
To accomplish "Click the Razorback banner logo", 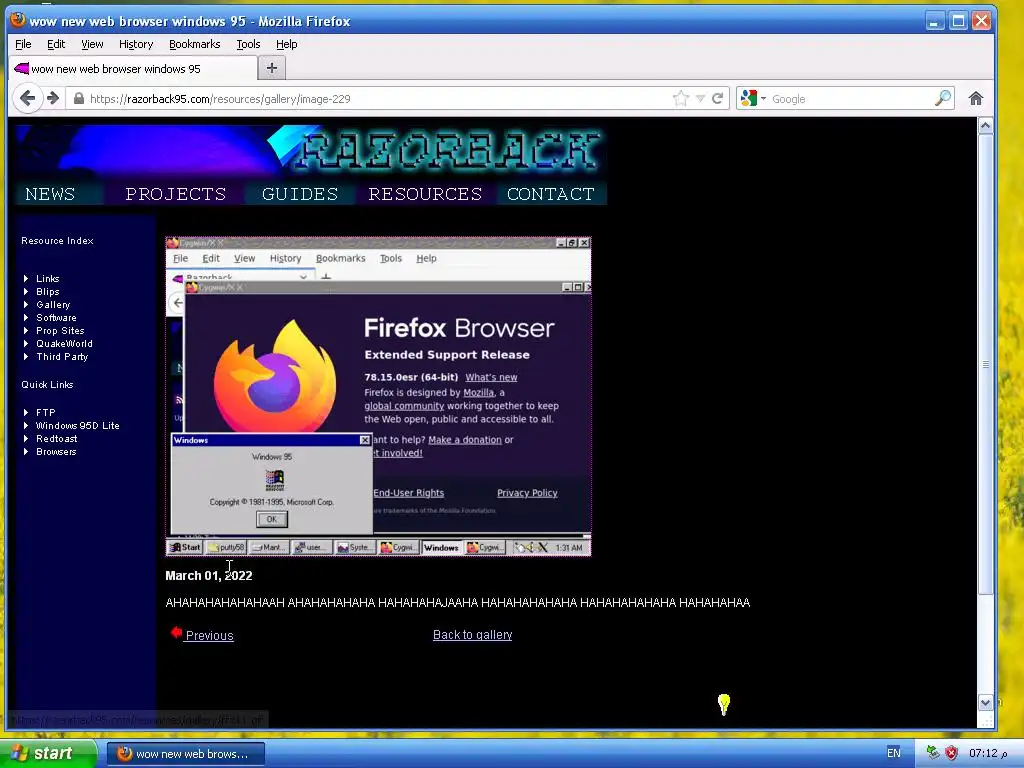I will 311,152.
